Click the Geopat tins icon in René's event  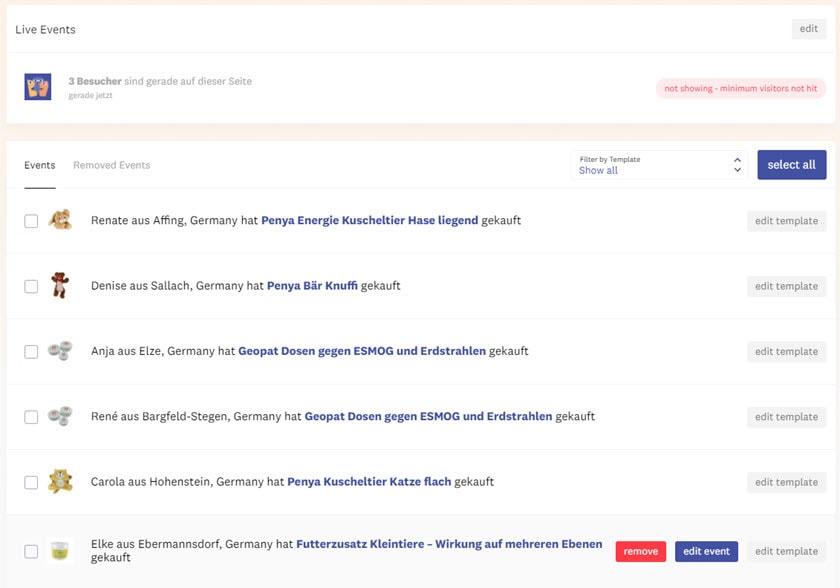[x=60, y=416]
